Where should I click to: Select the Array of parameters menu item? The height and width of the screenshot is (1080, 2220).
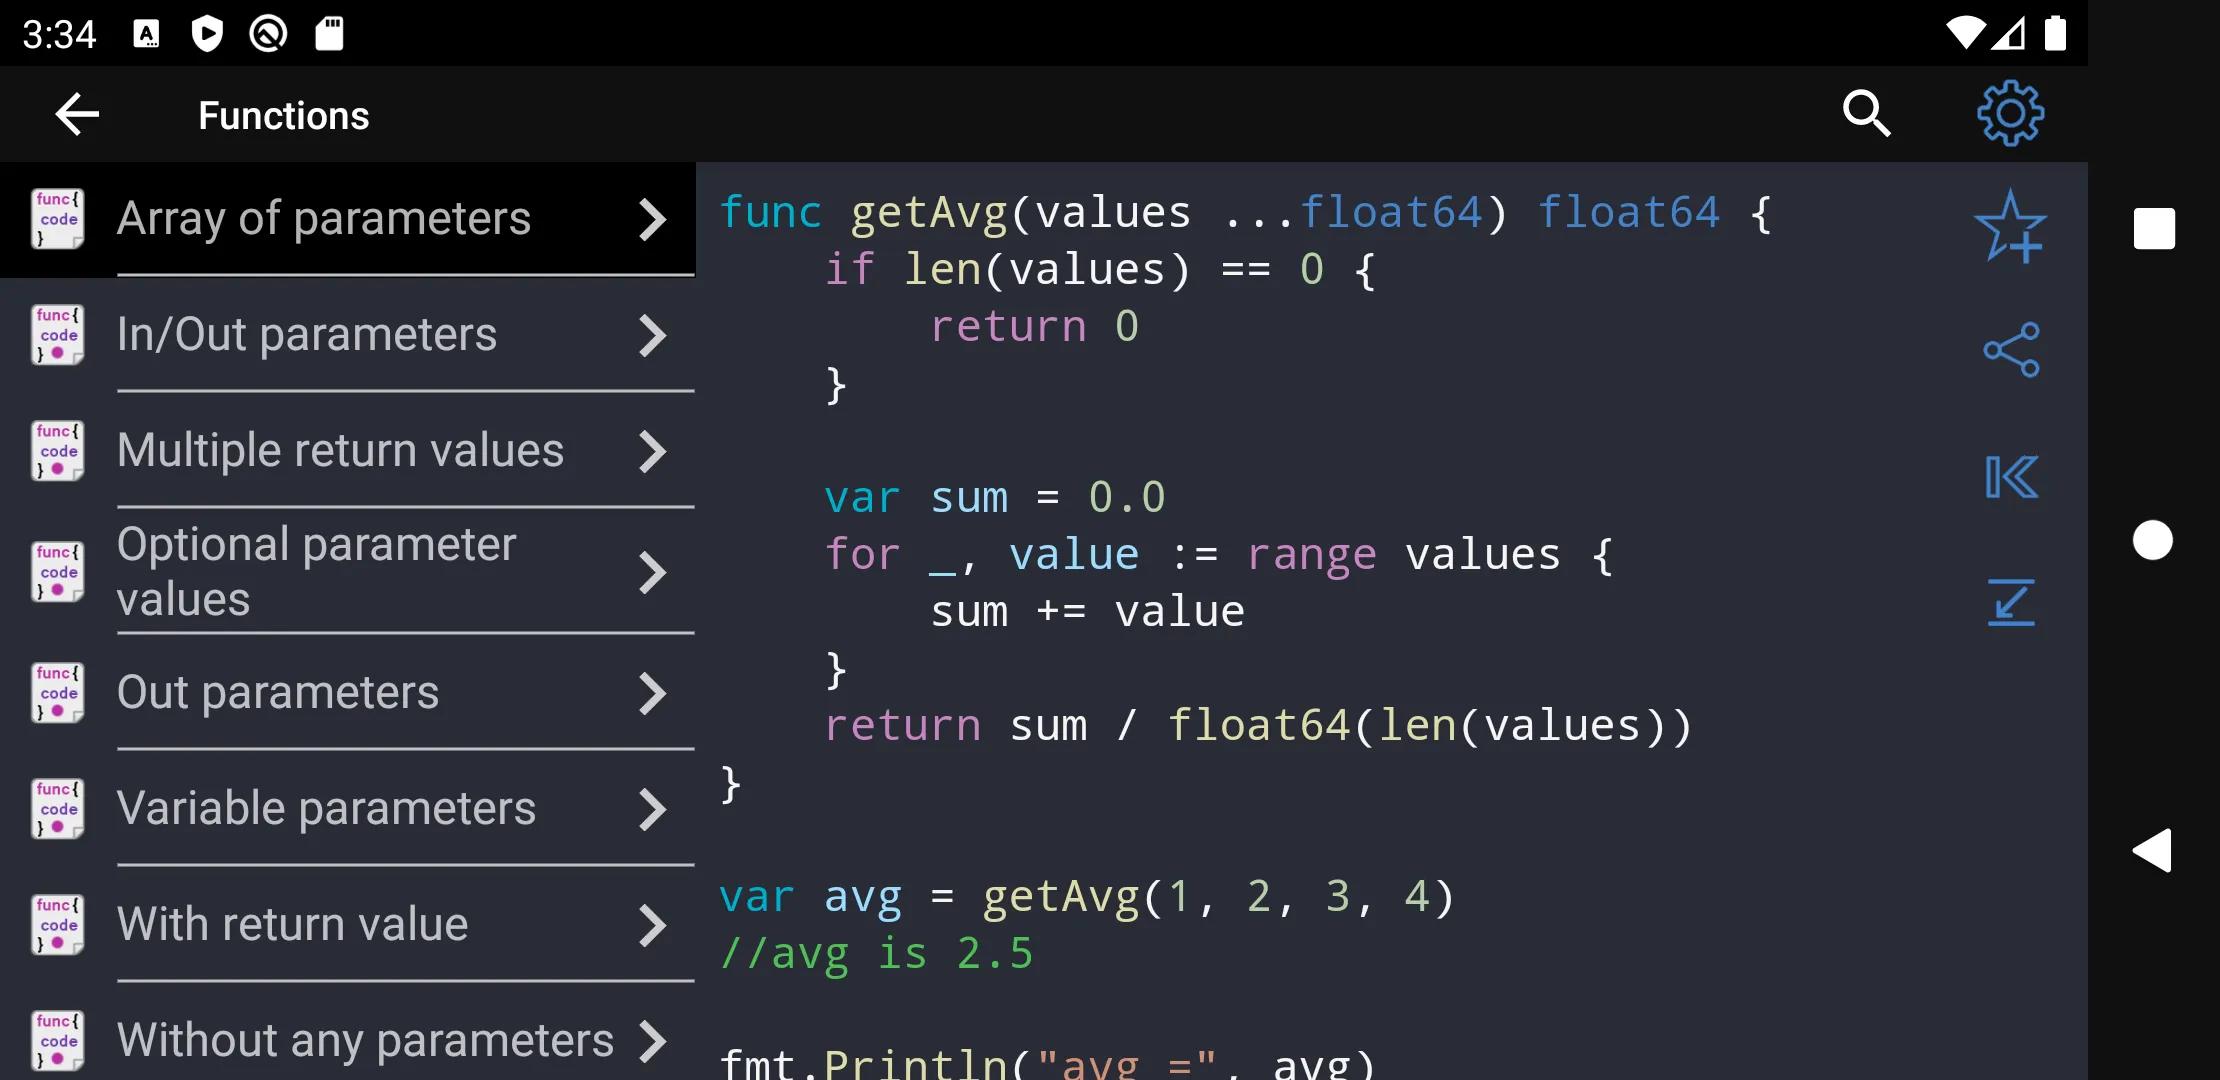coord(348,218)
